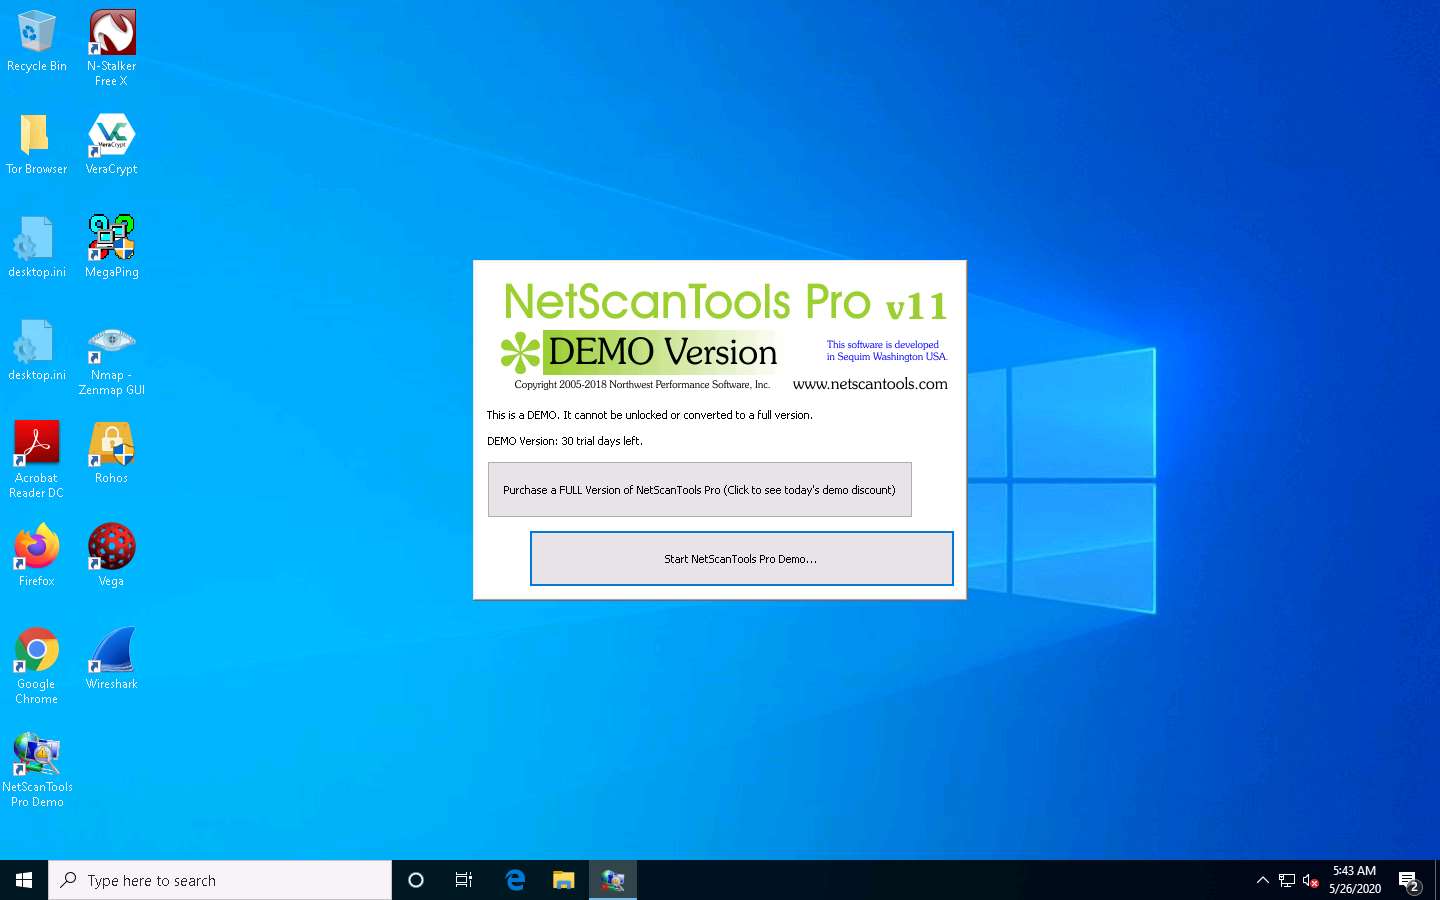This screenshot has width=1440, height=900.
Task: Select the VeraCrypt desktop shortcut
Action: point(111,143)
